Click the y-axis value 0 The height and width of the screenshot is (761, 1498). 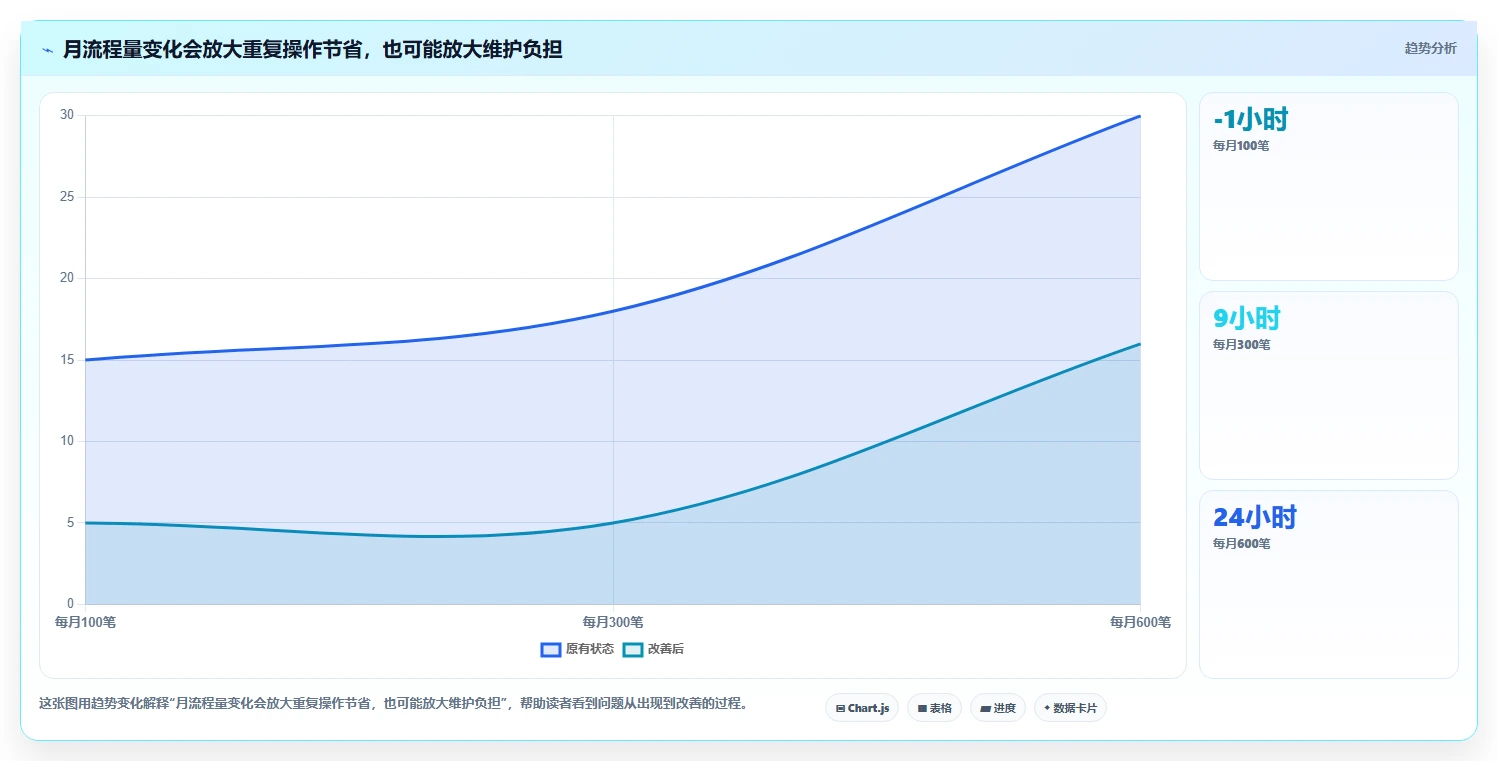(70, 604)
